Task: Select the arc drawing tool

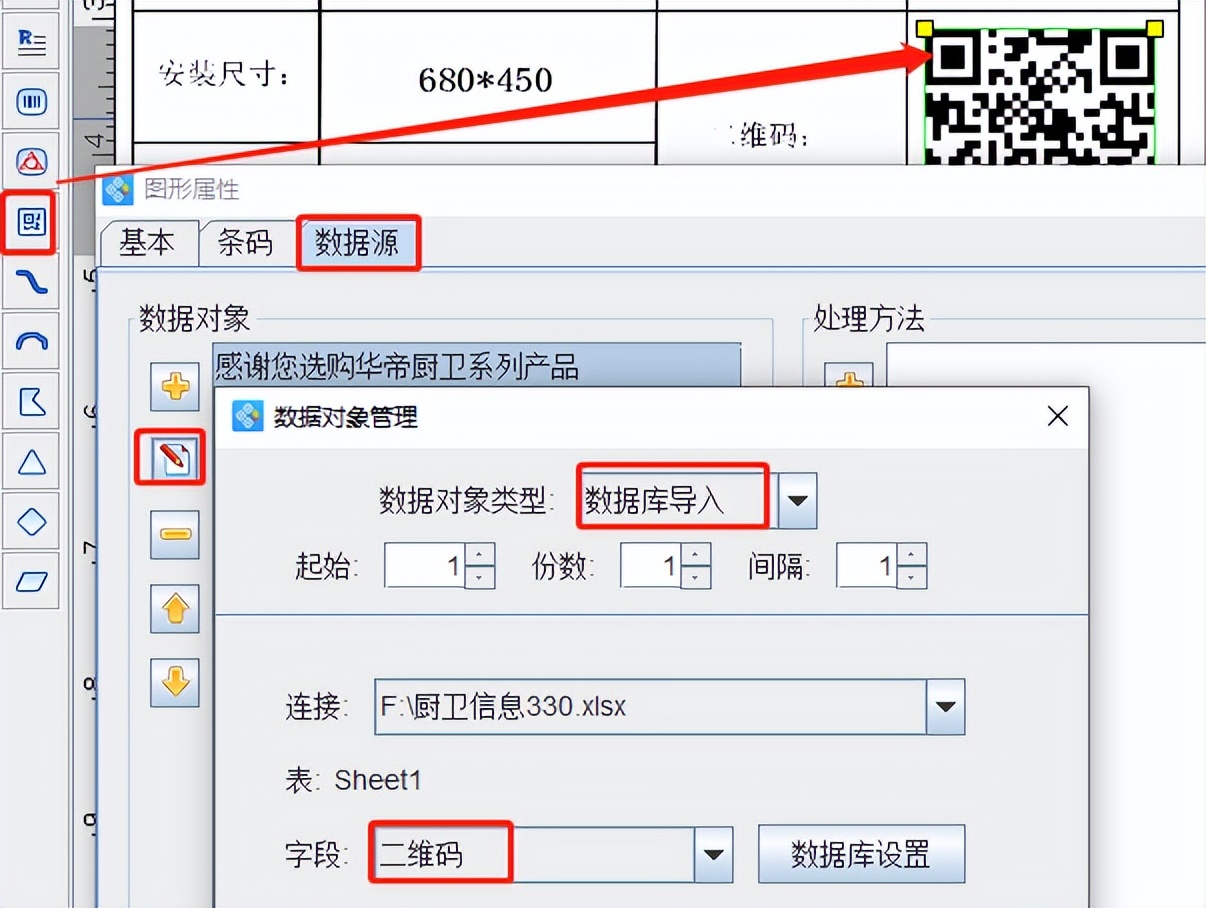Action: coord(32,343)
